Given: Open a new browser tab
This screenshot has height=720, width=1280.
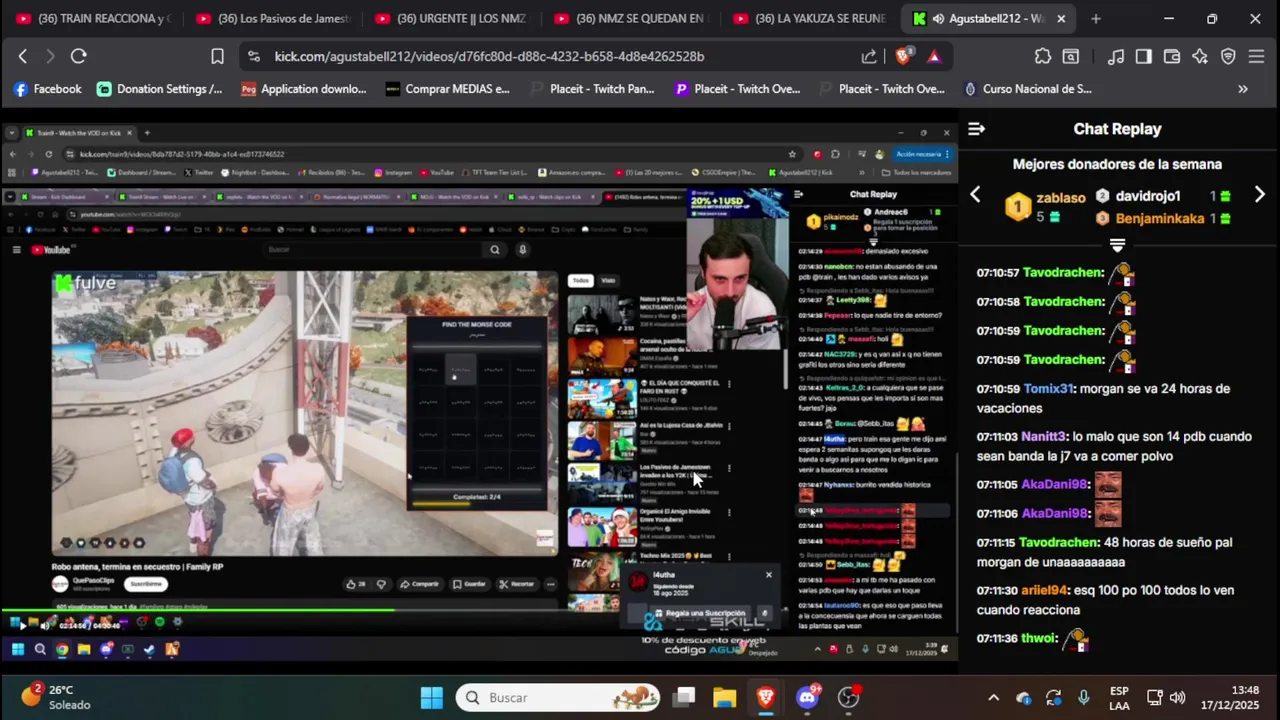Looking at the screenshot, I should 1095,18.
